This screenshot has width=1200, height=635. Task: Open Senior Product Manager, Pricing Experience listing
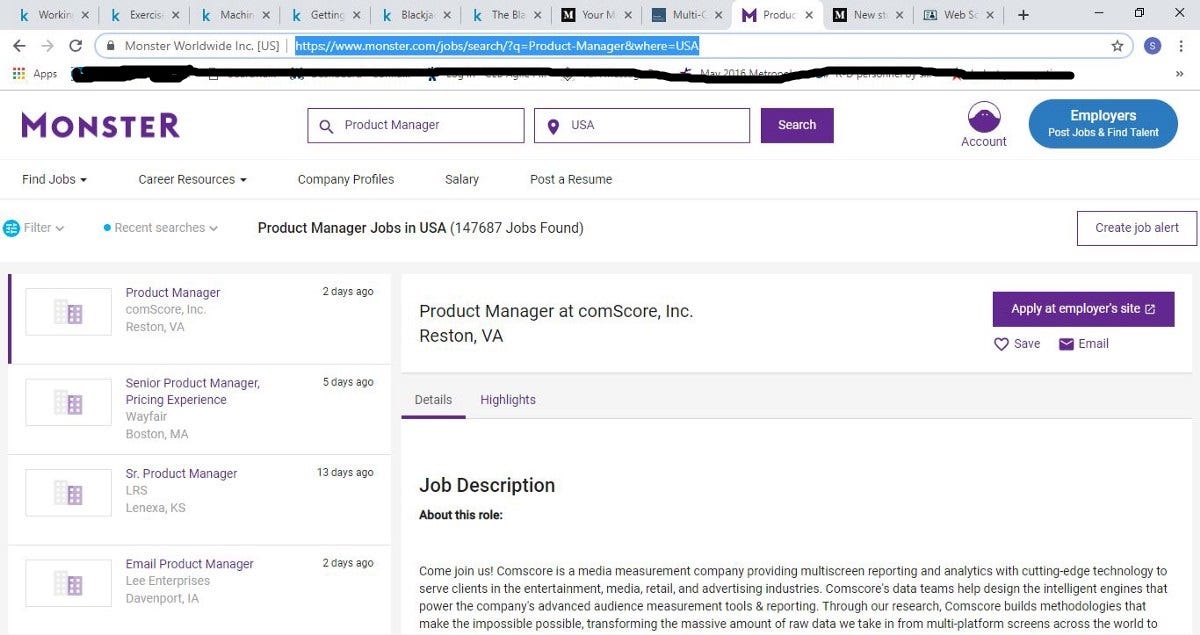point(192,391)
